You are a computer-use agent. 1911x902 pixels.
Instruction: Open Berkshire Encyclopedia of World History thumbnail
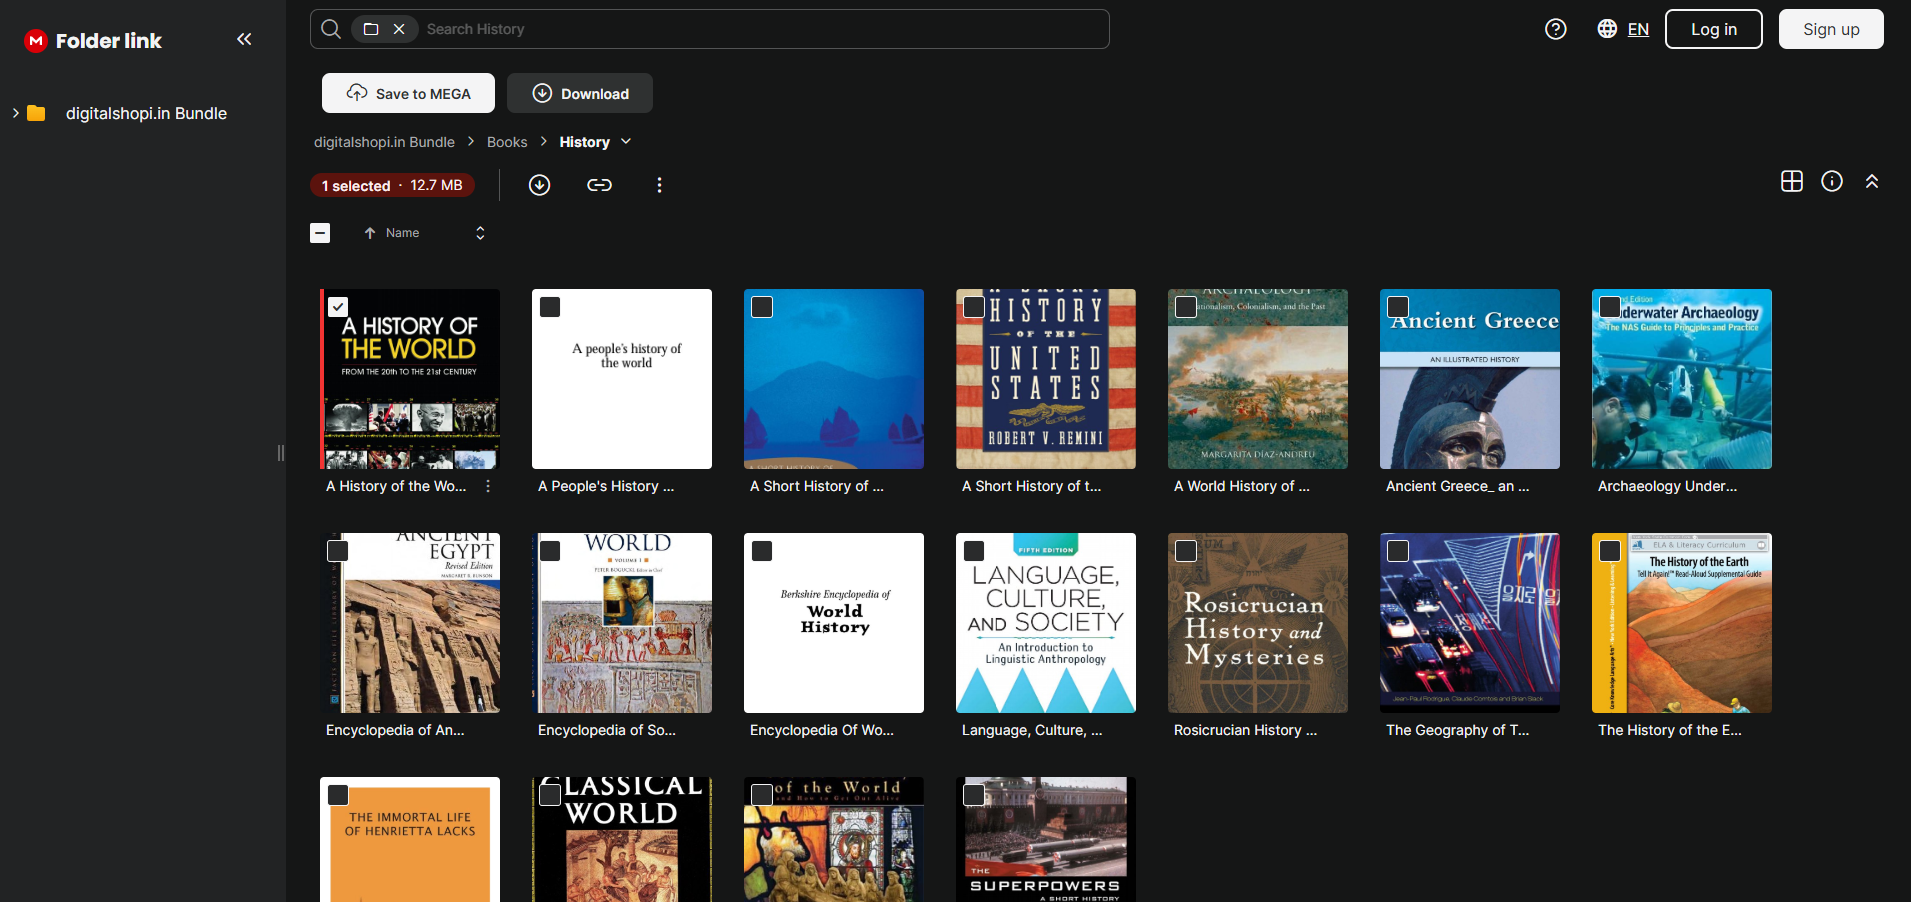click(834, 623)
